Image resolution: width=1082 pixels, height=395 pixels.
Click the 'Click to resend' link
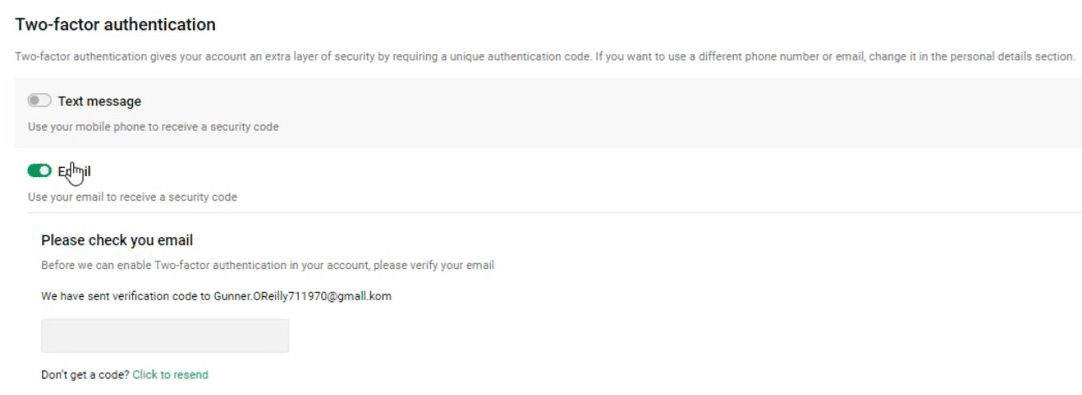coord(170,375)
